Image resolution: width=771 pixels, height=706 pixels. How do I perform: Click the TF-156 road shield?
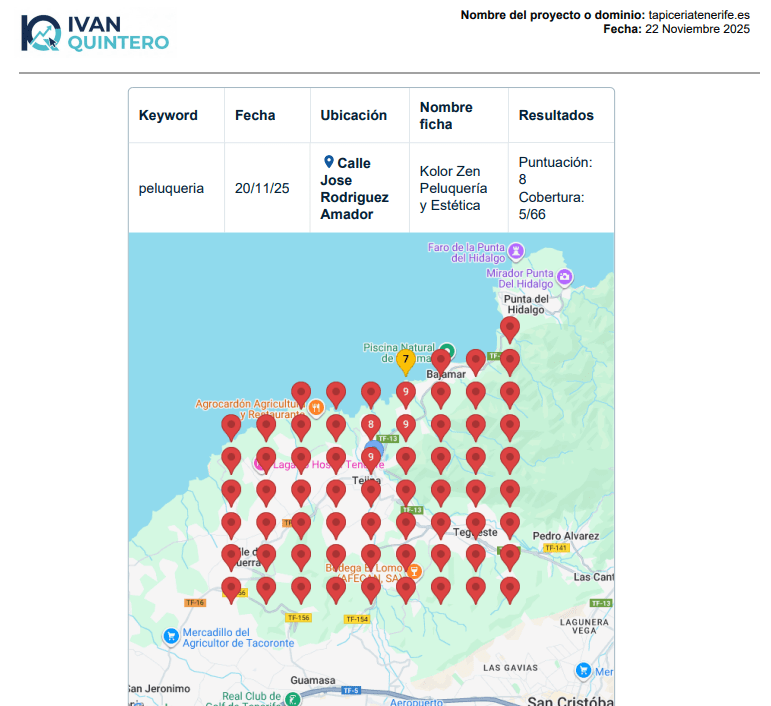click(298, 618)
